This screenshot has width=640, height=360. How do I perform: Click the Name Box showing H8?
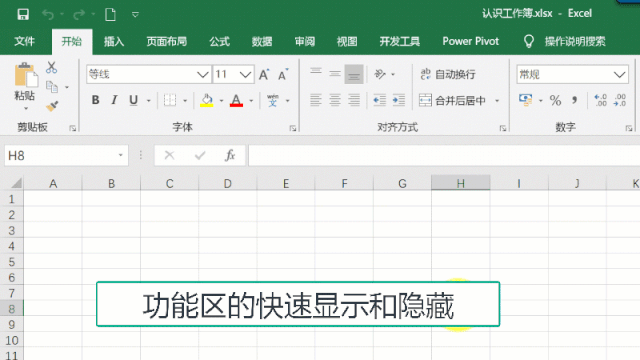[x=67, y=156]
